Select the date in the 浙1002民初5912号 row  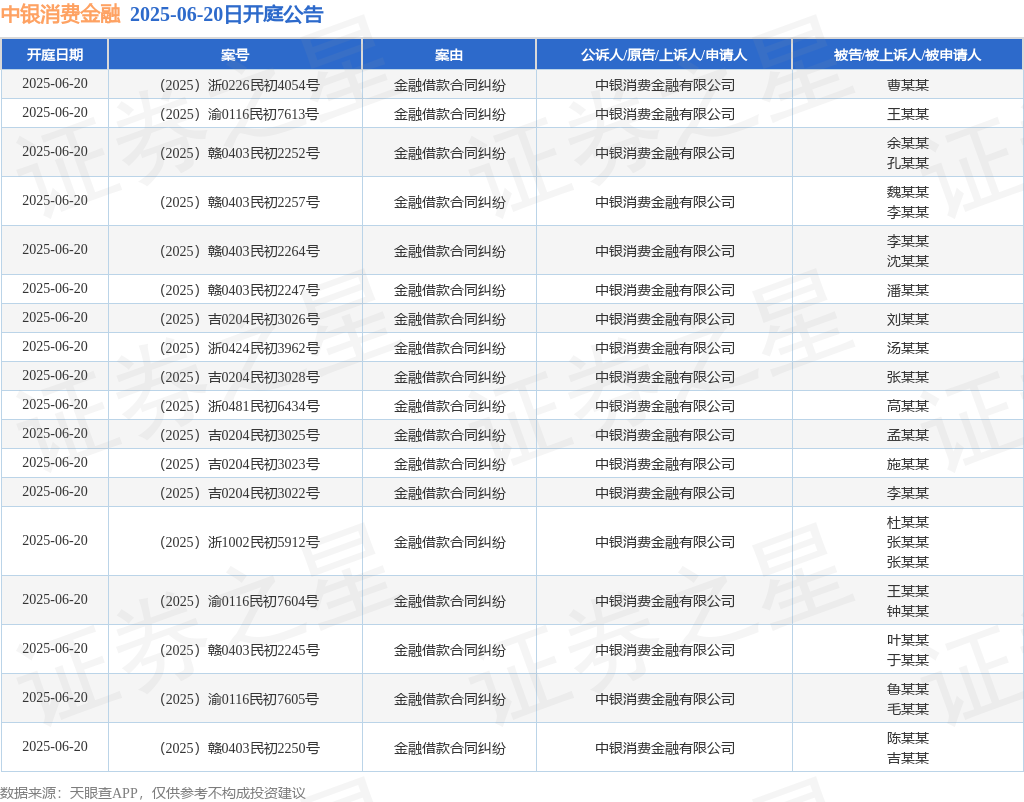55,541
